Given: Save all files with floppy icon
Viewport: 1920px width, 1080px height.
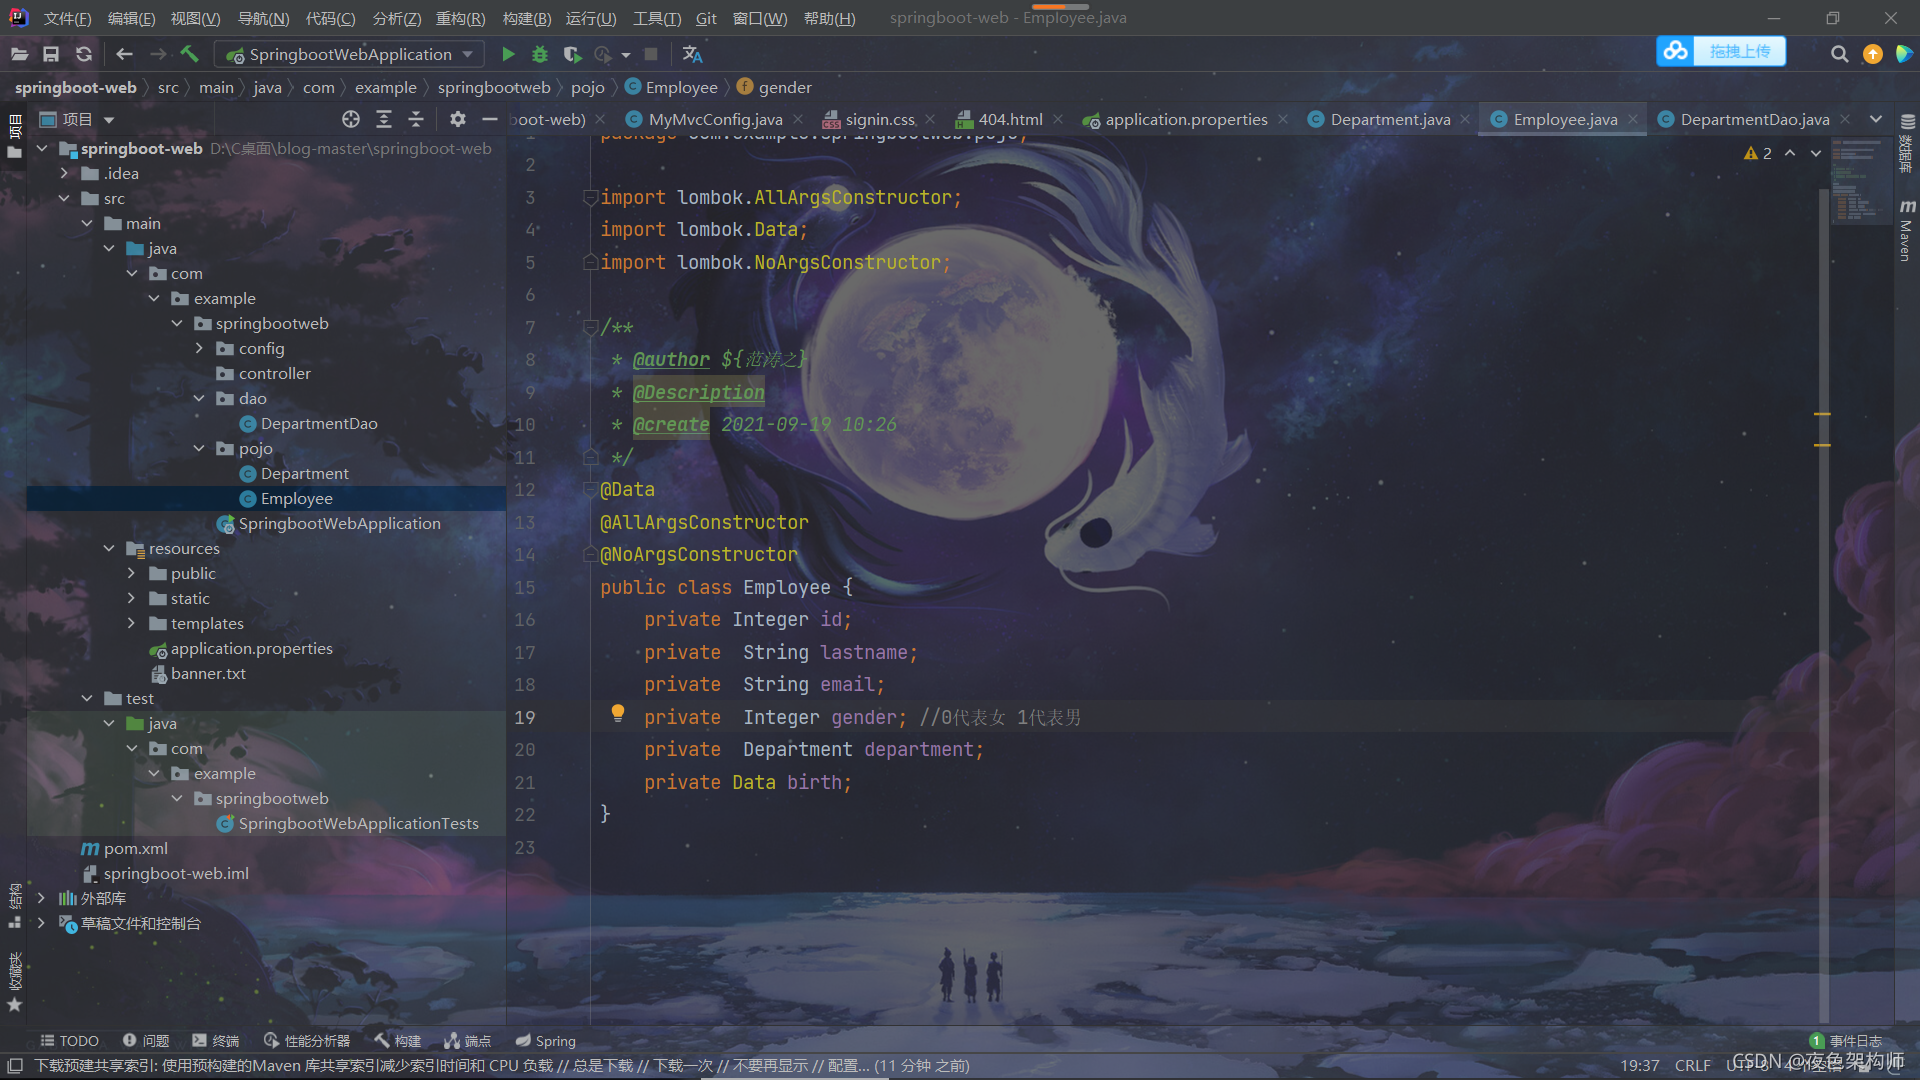Looking at the screenshot, I should [51, 54].
